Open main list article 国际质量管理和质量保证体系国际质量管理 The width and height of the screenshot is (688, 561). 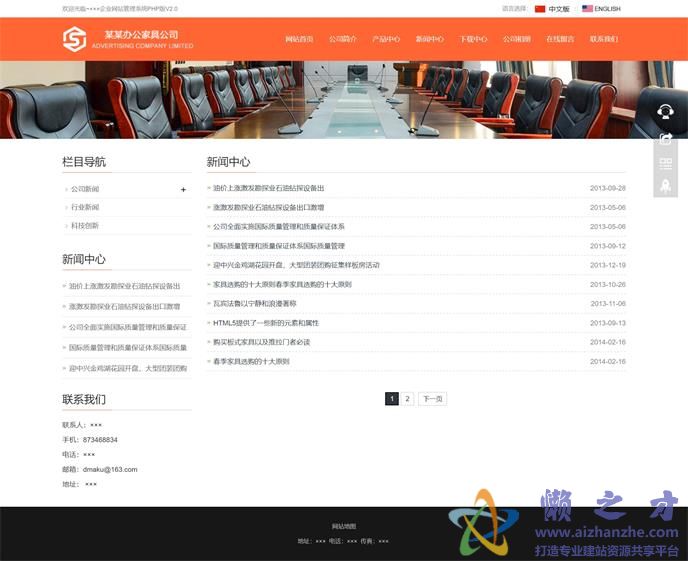pos(279,246)
